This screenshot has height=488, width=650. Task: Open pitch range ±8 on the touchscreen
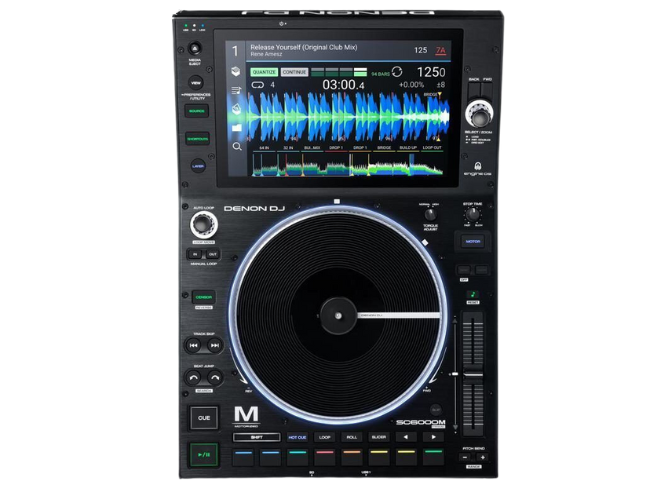(x=441, y=85)
